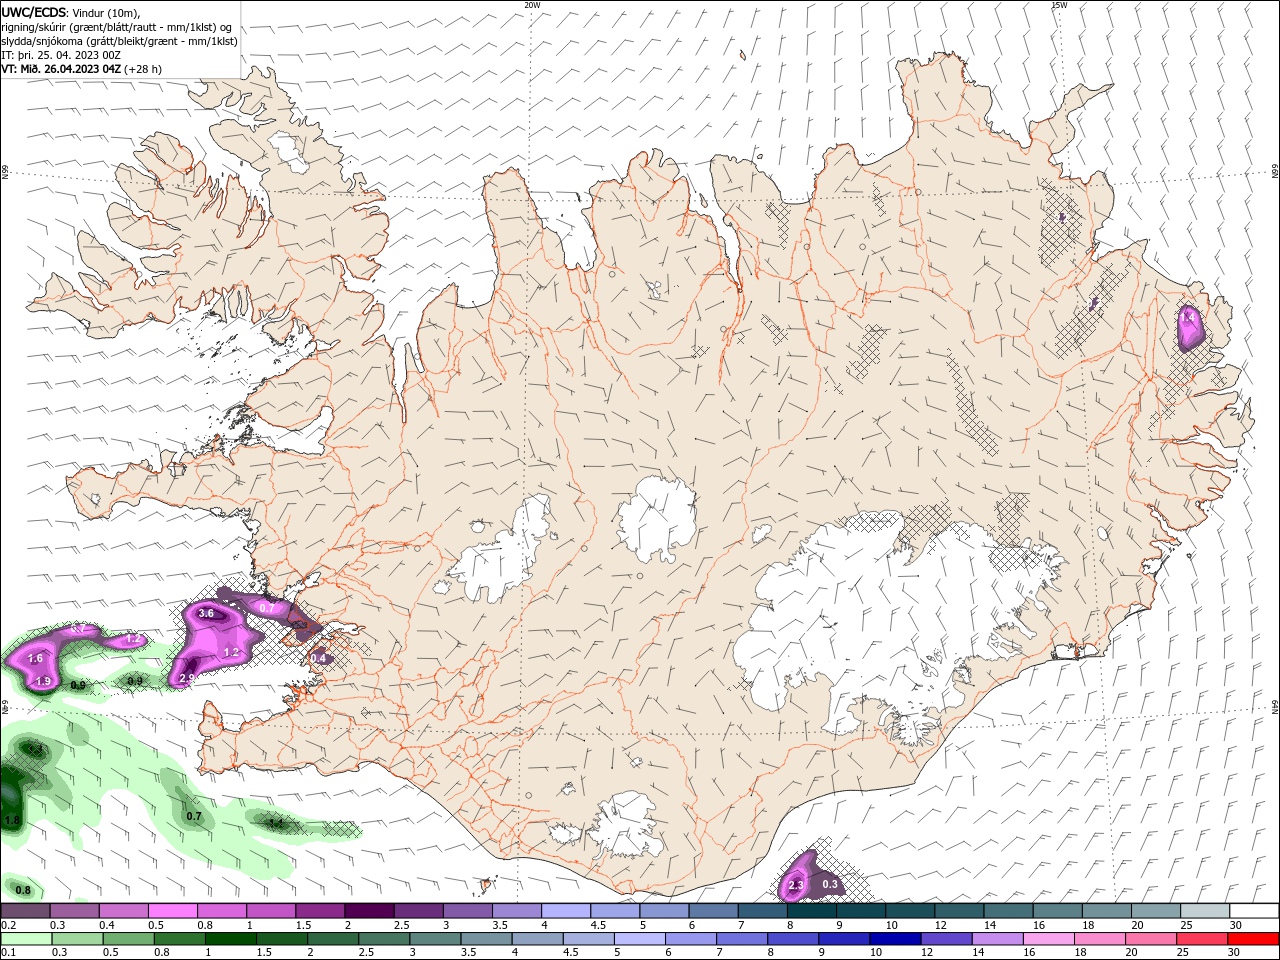Click the 0.4 value near Reykjavík on the map
Image resolution: width=1280 pixels, height=960 pixels.
pyautogui.click(x=319, y=658)
